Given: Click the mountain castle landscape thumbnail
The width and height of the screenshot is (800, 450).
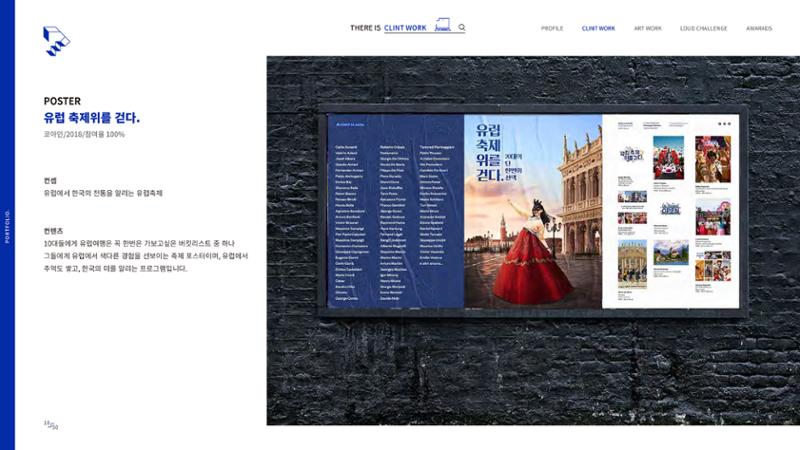Looking at the screenshot, I should pyautogui.click(x=670, y=253).
